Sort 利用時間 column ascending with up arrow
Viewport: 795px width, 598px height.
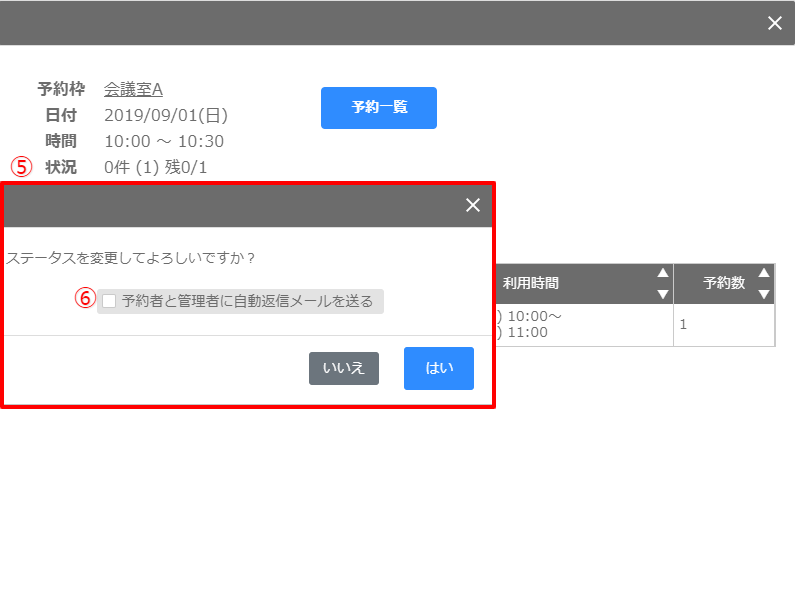pyautogui.click(x=661, y=273)
